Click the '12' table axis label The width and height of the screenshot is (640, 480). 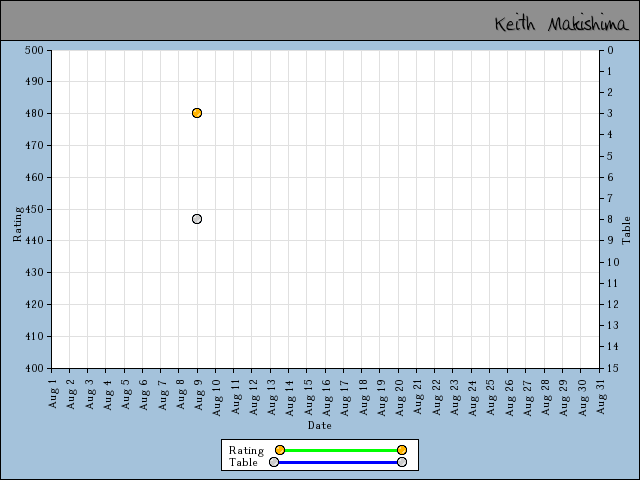pyautogui.click(x=613, y=304)
